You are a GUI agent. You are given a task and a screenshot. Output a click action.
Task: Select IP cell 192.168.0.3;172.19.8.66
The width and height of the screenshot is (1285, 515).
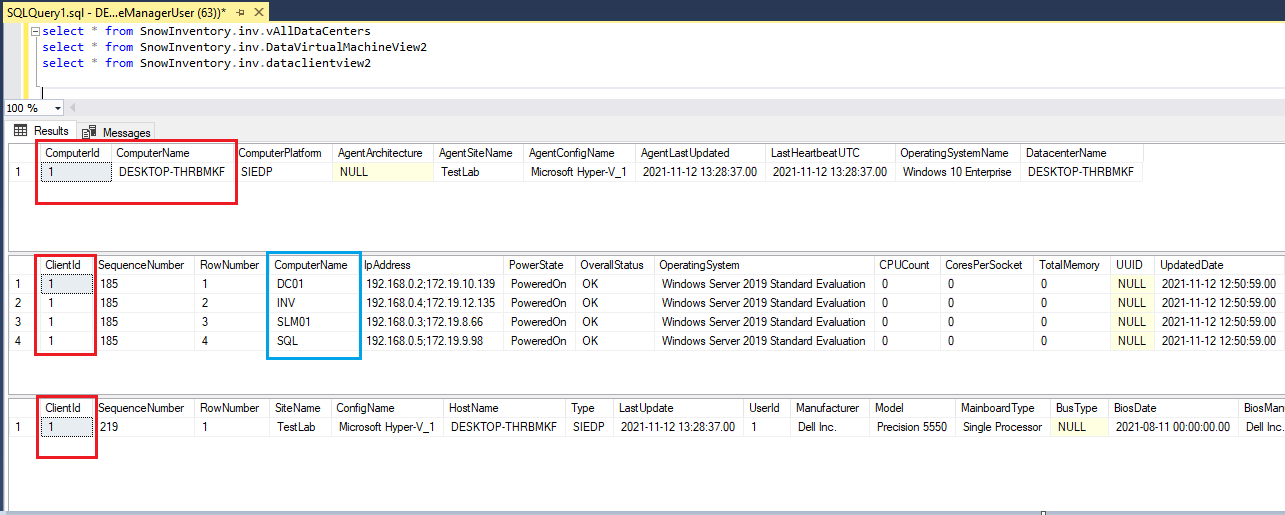(432, 322)
